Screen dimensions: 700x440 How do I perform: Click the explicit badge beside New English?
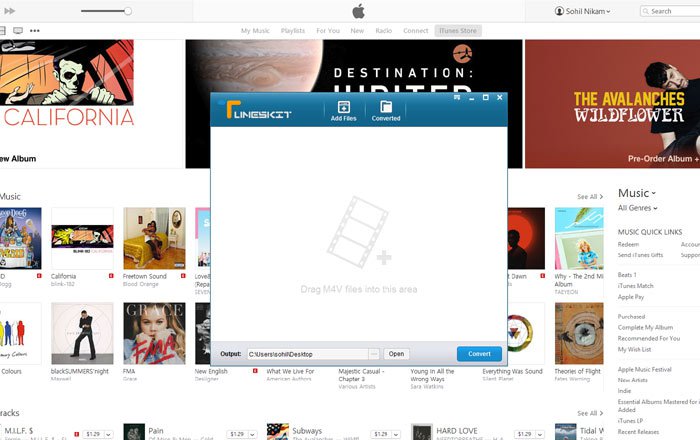point(255,371)
